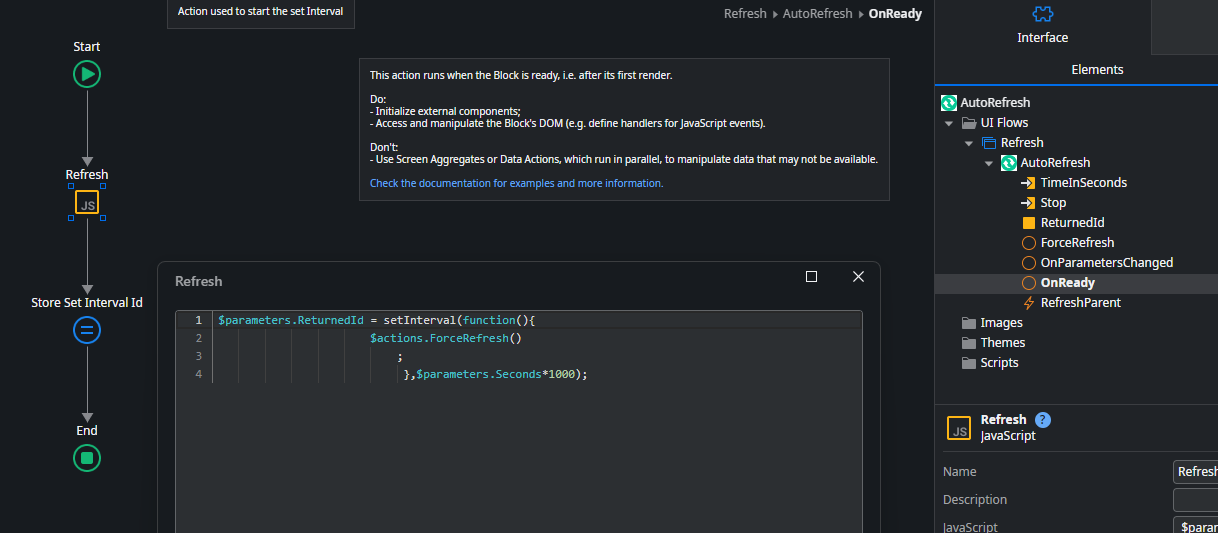Select the Store Set Interval Id assign node
This screenshot has height=533, width=1218.
click(87, 330)
